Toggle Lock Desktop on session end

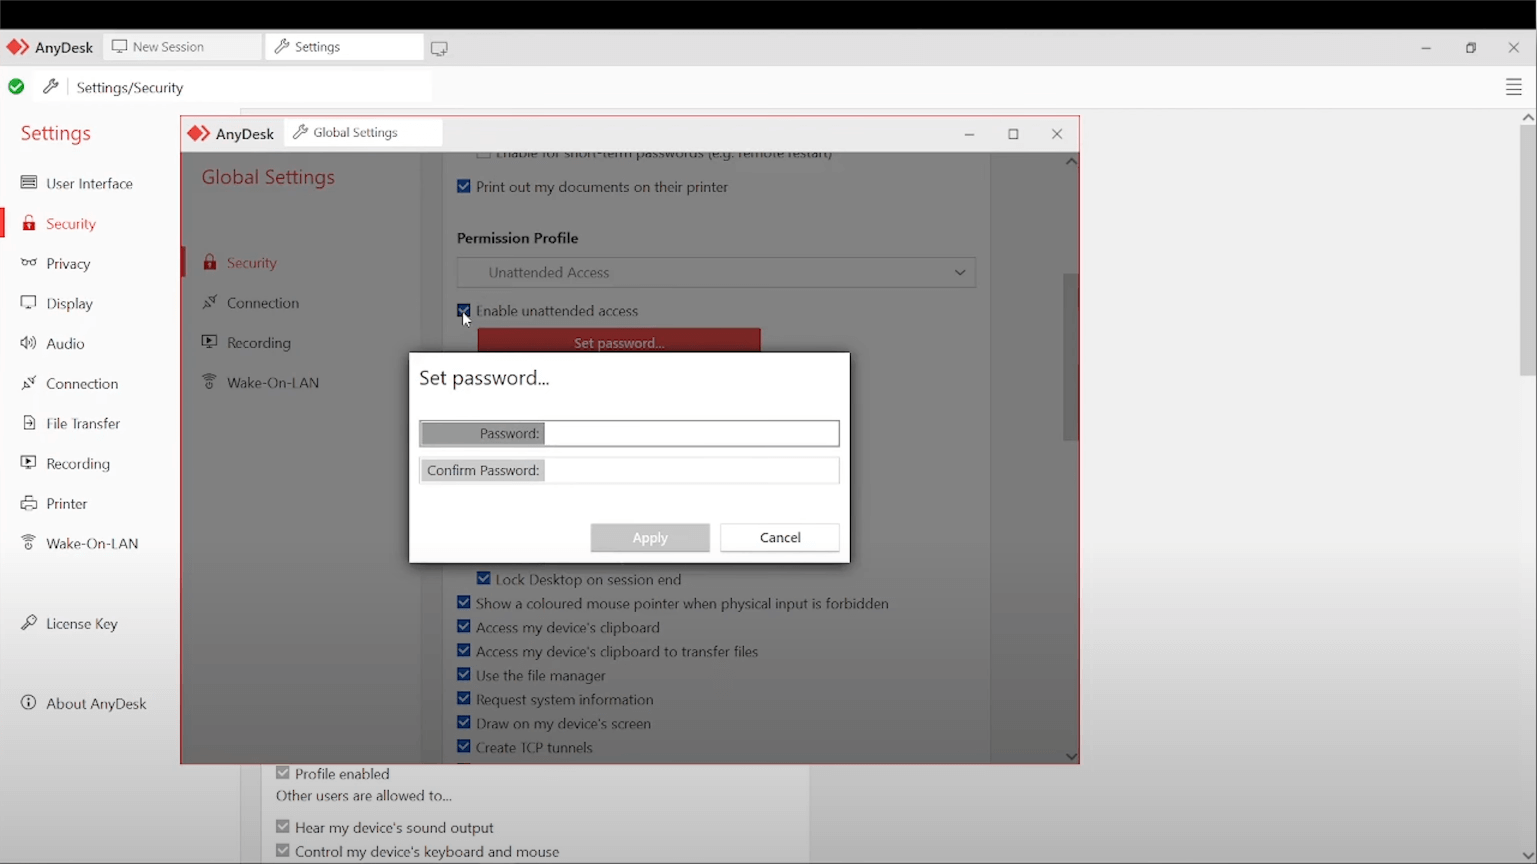tap(483, 578)
